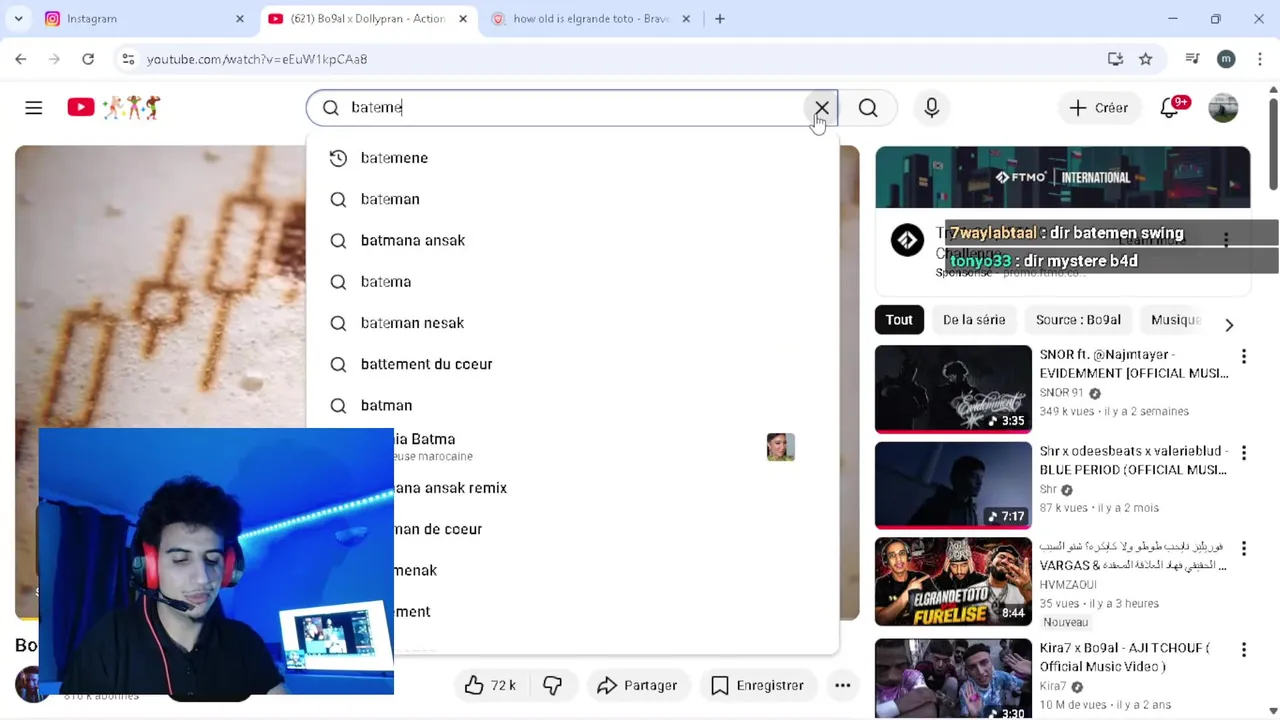Open options for the HVMZAOUI video

(x=1244, y=549)
